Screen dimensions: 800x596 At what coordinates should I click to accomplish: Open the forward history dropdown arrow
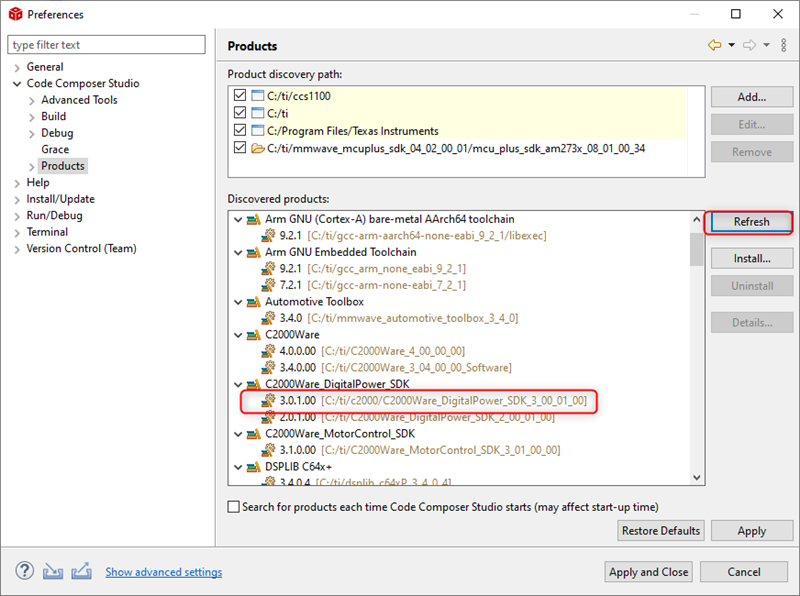766,45
